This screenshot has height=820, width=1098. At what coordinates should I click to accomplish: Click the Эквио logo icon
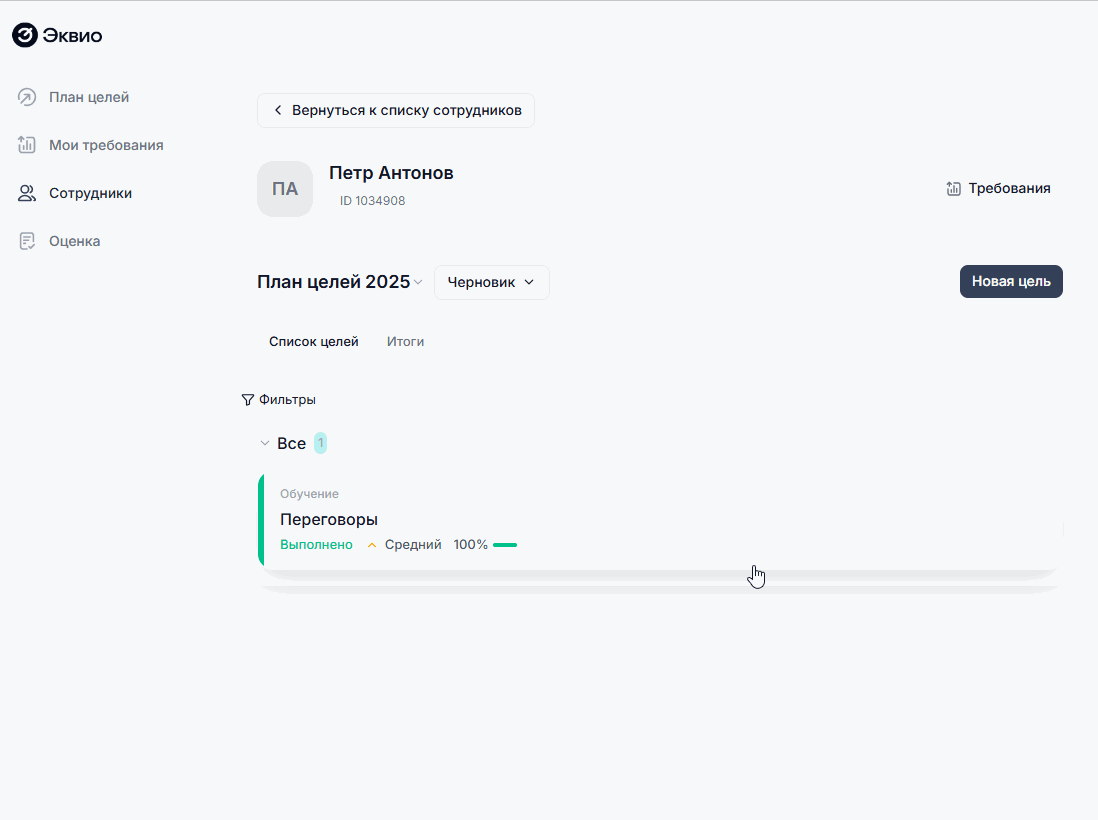point(25,36)
